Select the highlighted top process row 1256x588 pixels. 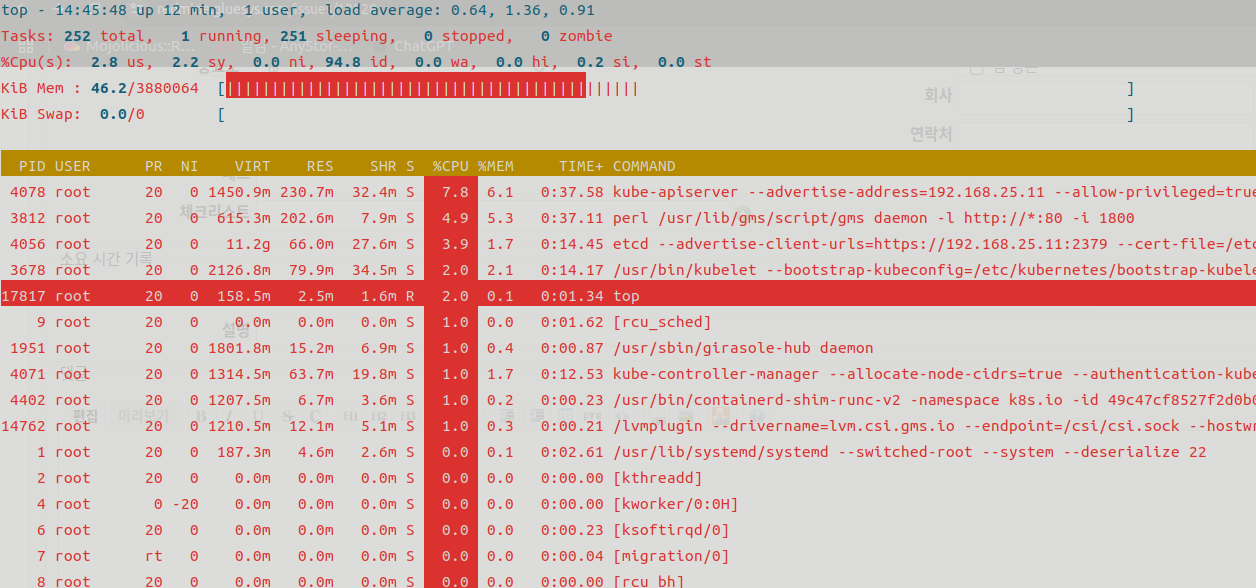point(628,296)
